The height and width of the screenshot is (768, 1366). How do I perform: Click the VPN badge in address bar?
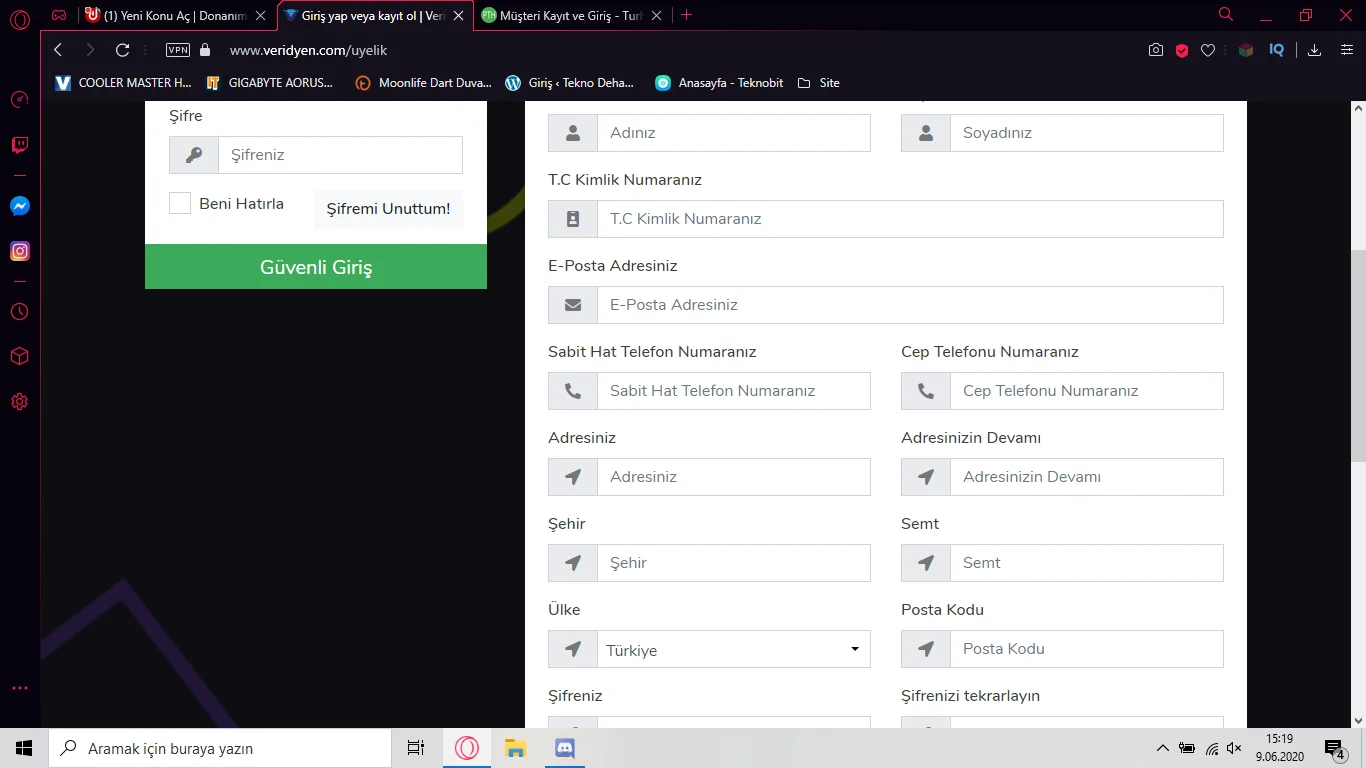(x=177, y=50)
